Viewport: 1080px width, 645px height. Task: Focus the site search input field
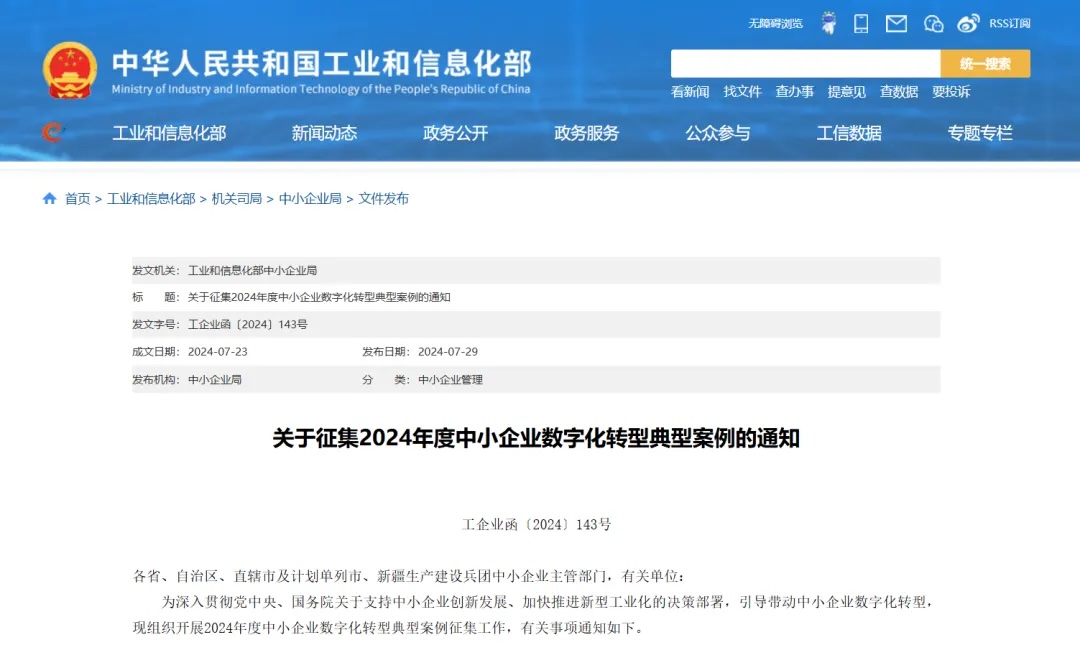805,64
